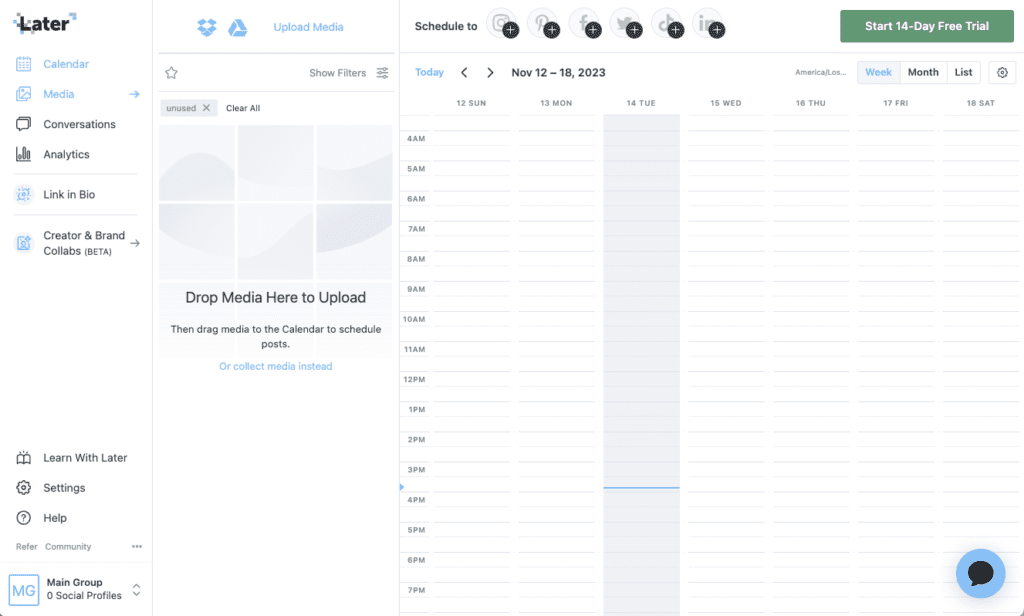Select Calendar in the sidebar
1024x616 pixels.
pyautogui.click(x=66, y=64)
